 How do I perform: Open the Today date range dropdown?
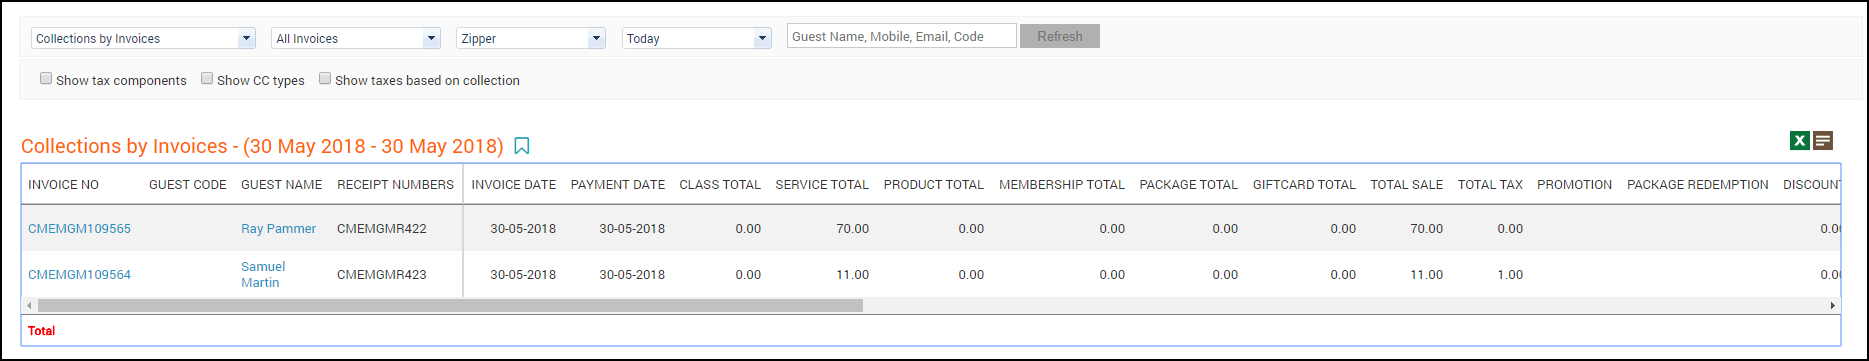pyautogui.click(x=697, y=38)
